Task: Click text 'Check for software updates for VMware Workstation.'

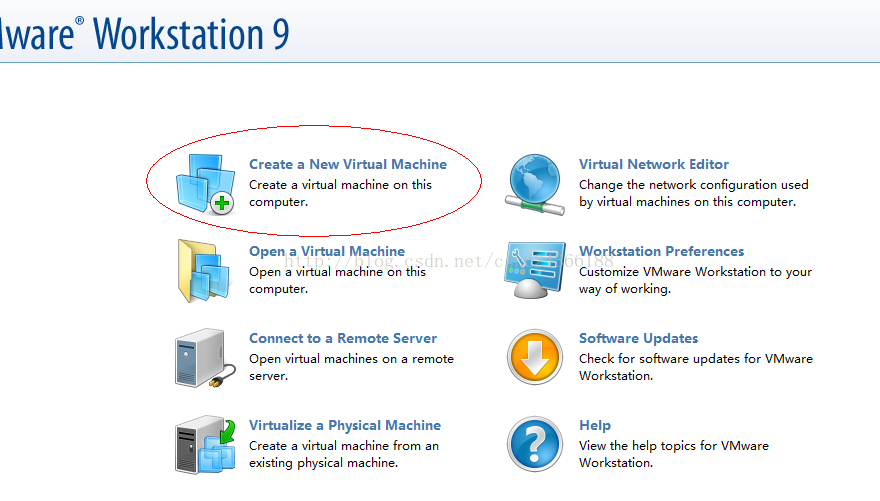Action: click(x=696, y=367)
